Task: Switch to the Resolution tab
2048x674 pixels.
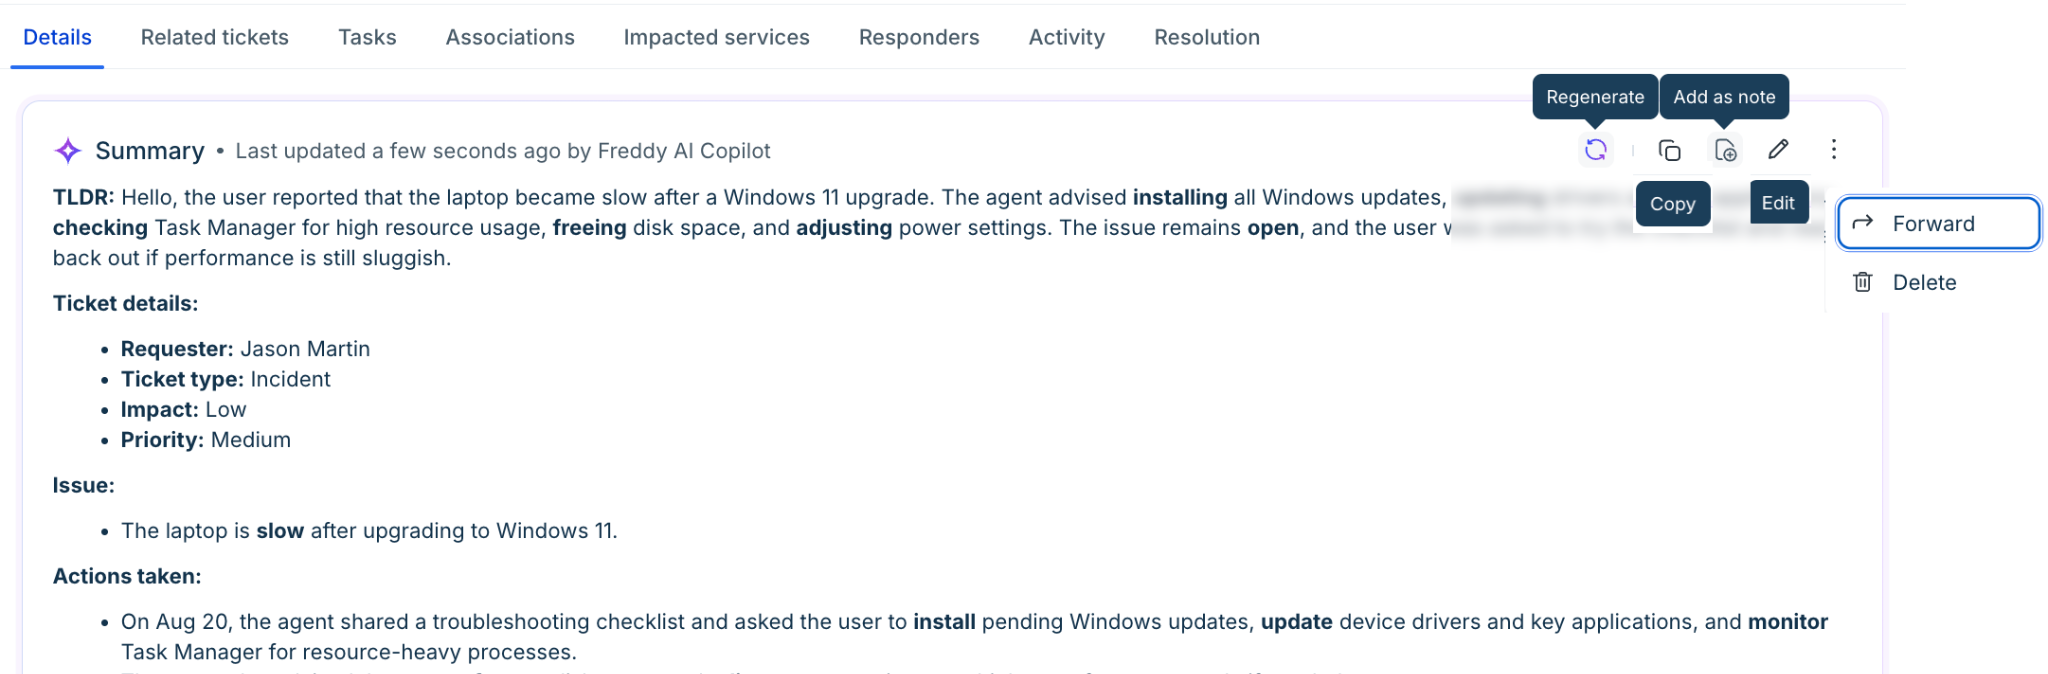Action: [x=1207, y=37]
